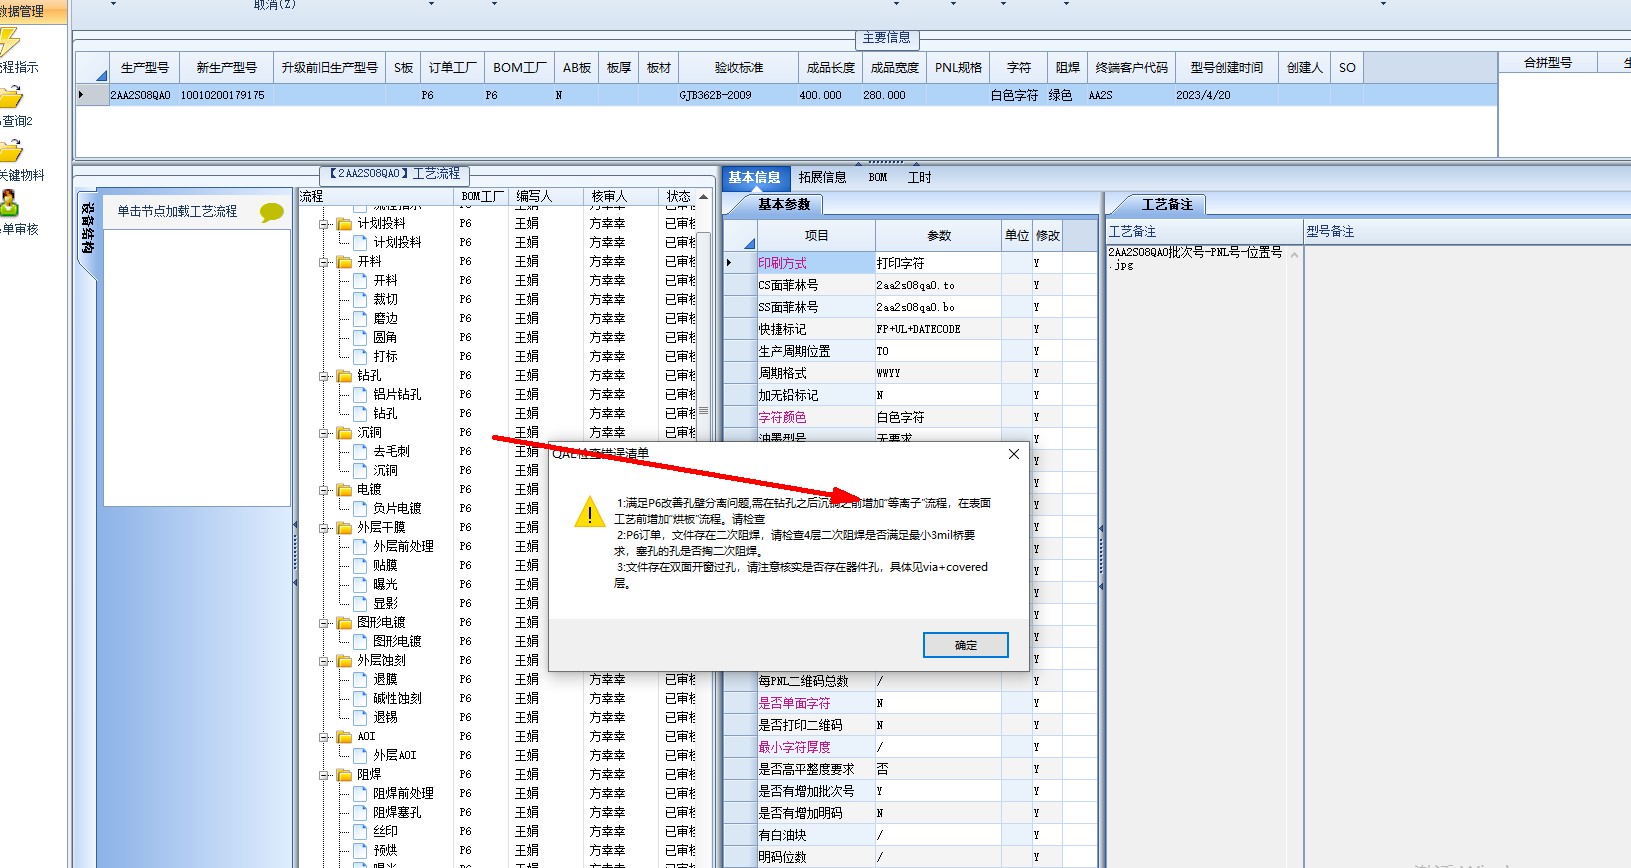
Task: Click the 负片电镀 document icon
Action: click(361, 509)
